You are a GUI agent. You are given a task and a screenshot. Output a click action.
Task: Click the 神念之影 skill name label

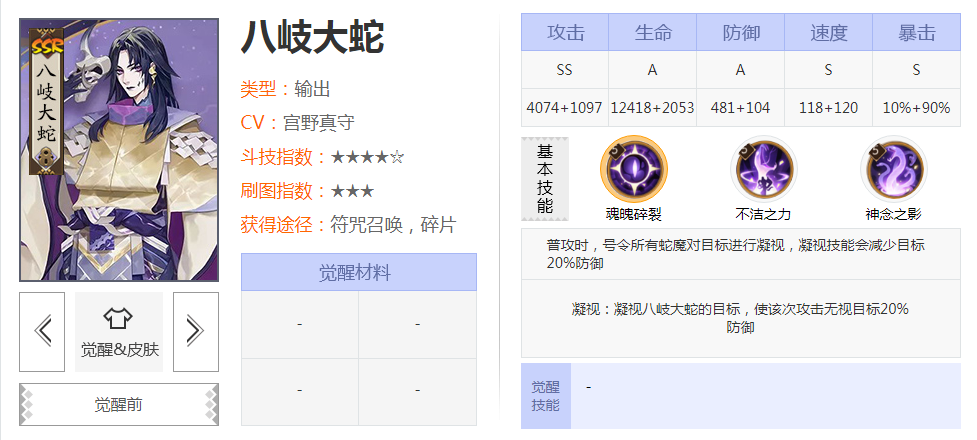coord(894,214)
